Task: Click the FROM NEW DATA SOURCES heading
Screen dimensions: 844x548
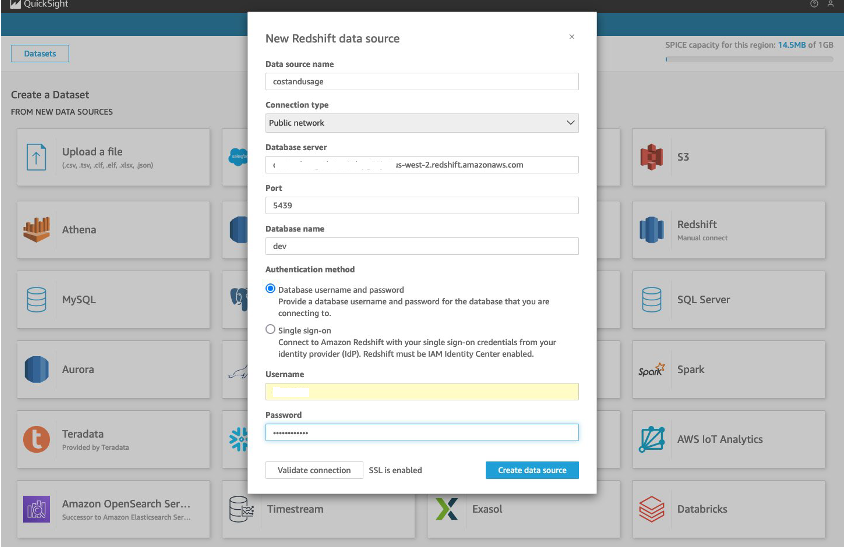Action: pyautogui.click(x=62, y=112)
